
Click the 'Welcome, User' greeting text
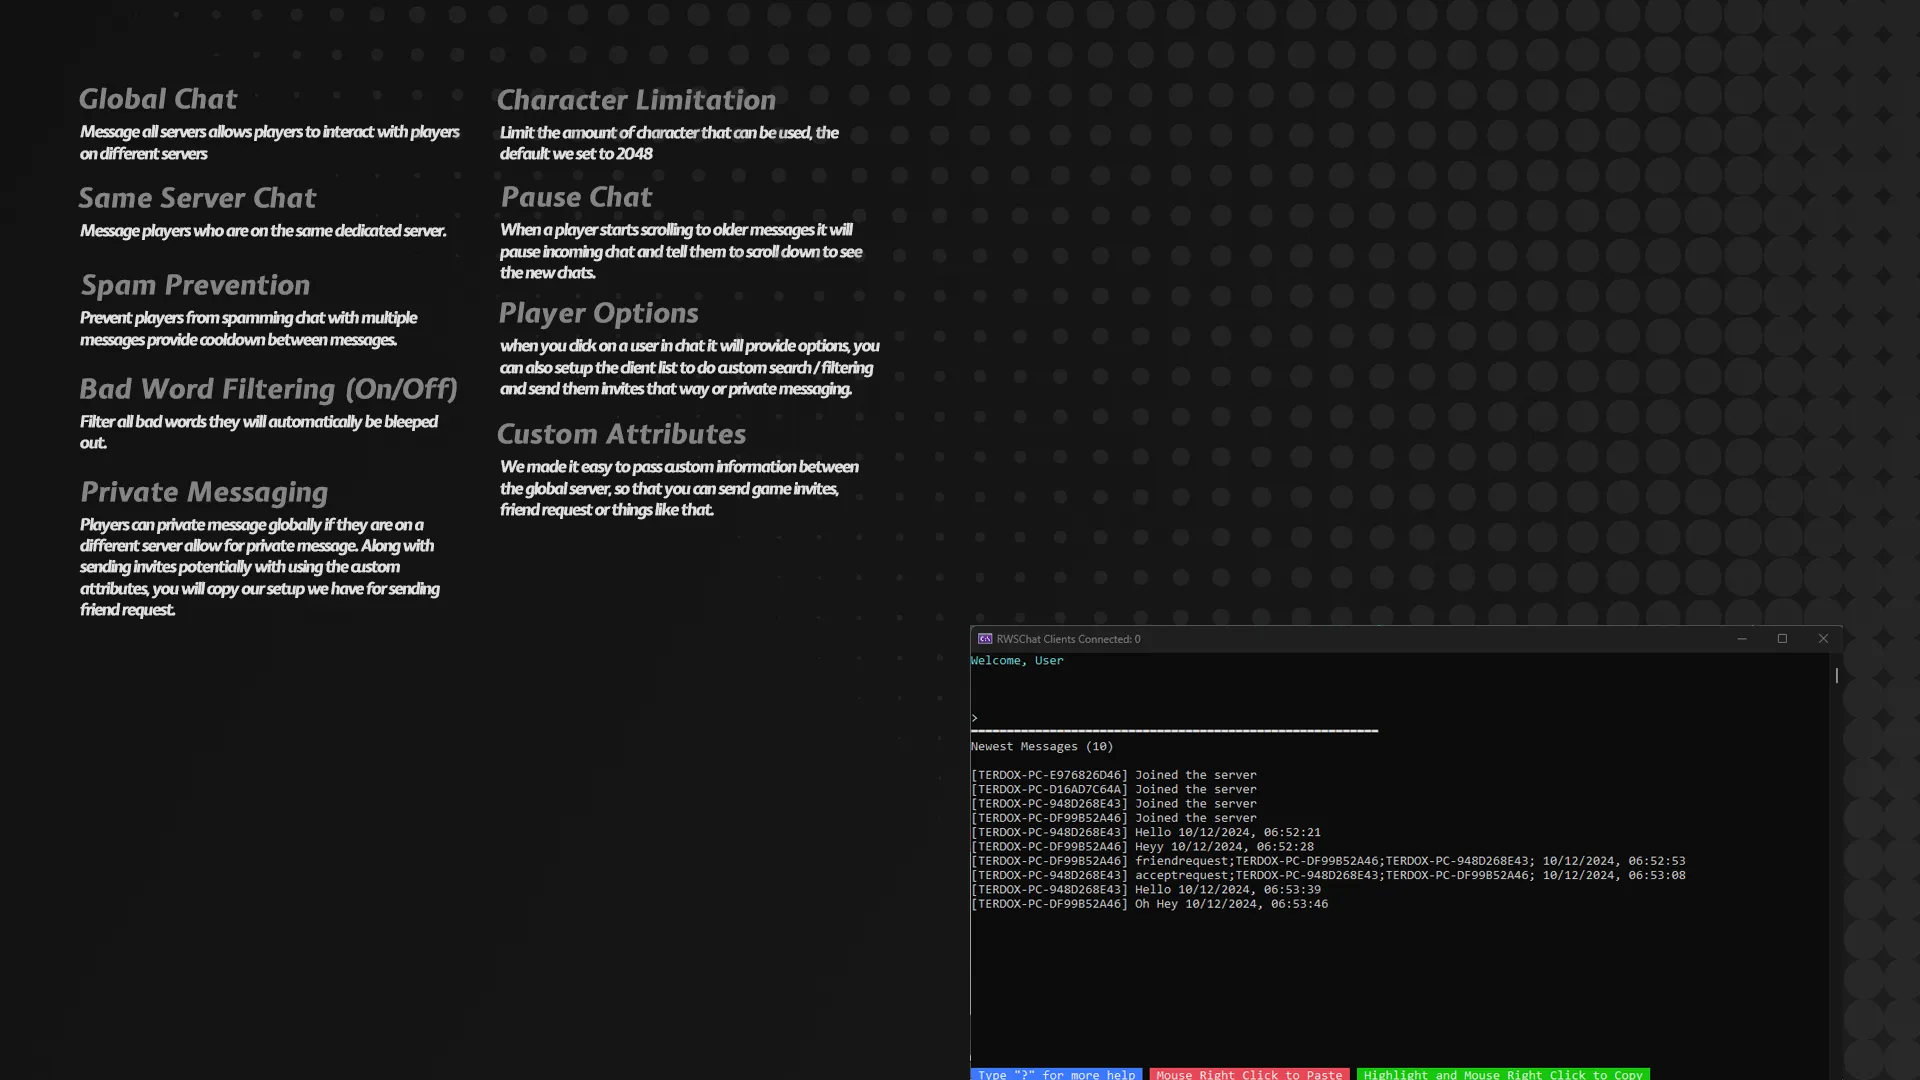1017,661
